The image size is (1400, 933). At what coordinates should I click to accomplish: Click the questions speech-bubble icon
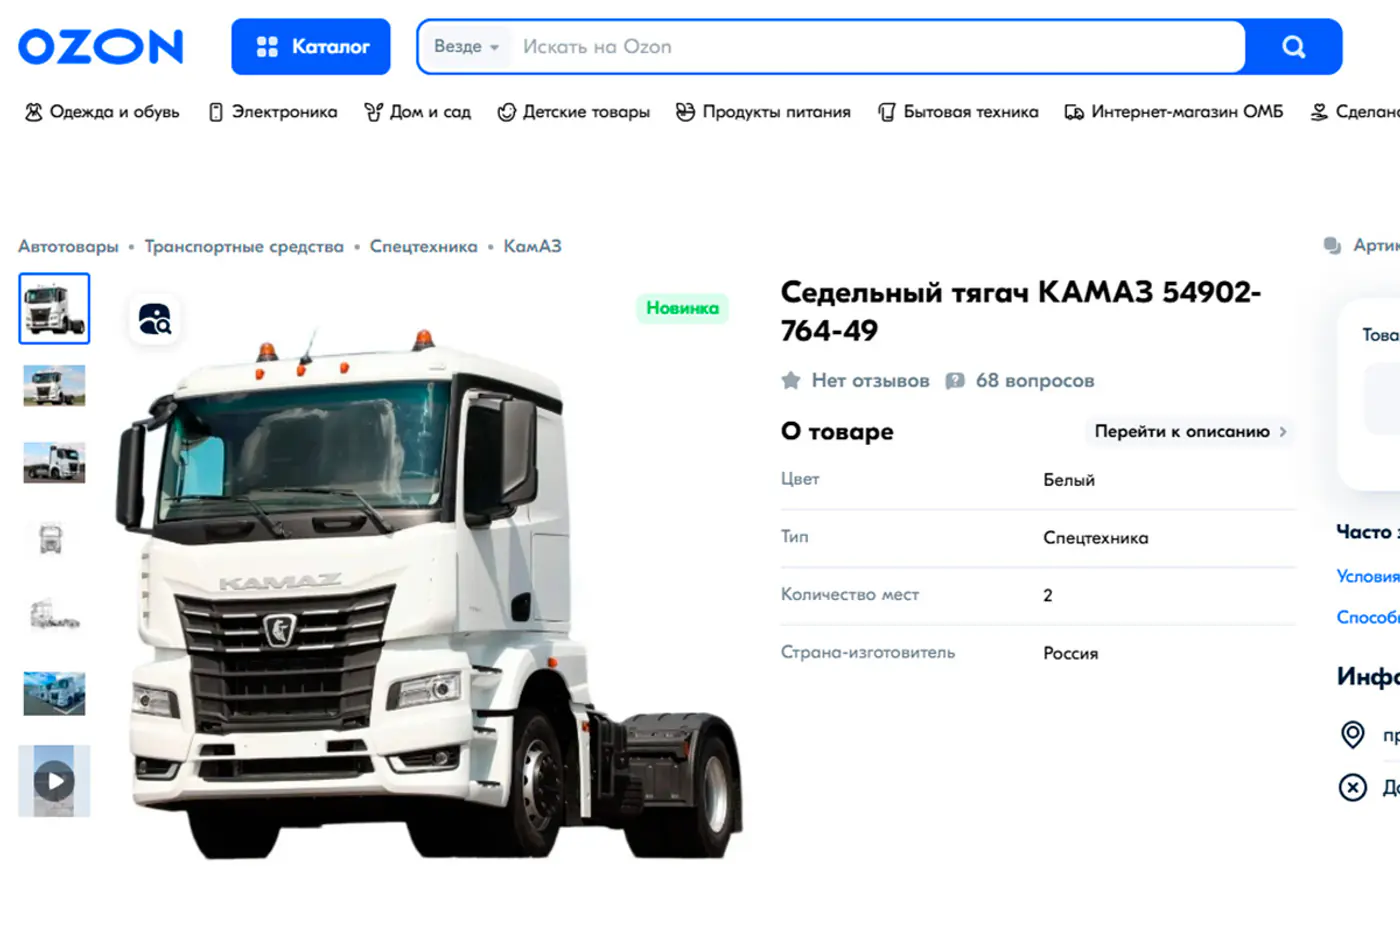pyautogui.click(x=955, y=381)
